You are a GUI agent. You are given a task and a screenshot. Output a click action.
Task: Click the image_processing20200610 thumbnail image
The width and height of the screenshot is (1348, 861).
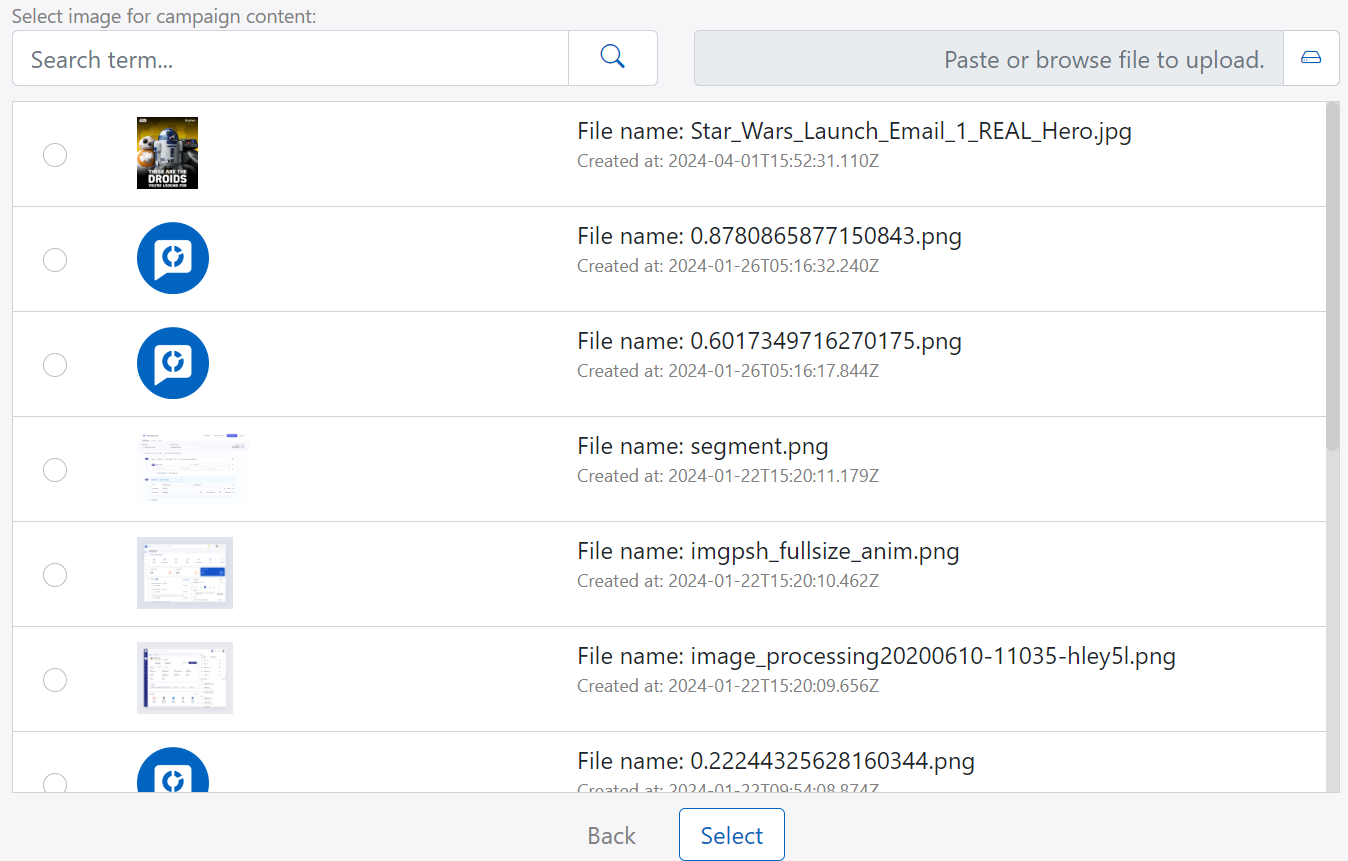click(184, 678)
